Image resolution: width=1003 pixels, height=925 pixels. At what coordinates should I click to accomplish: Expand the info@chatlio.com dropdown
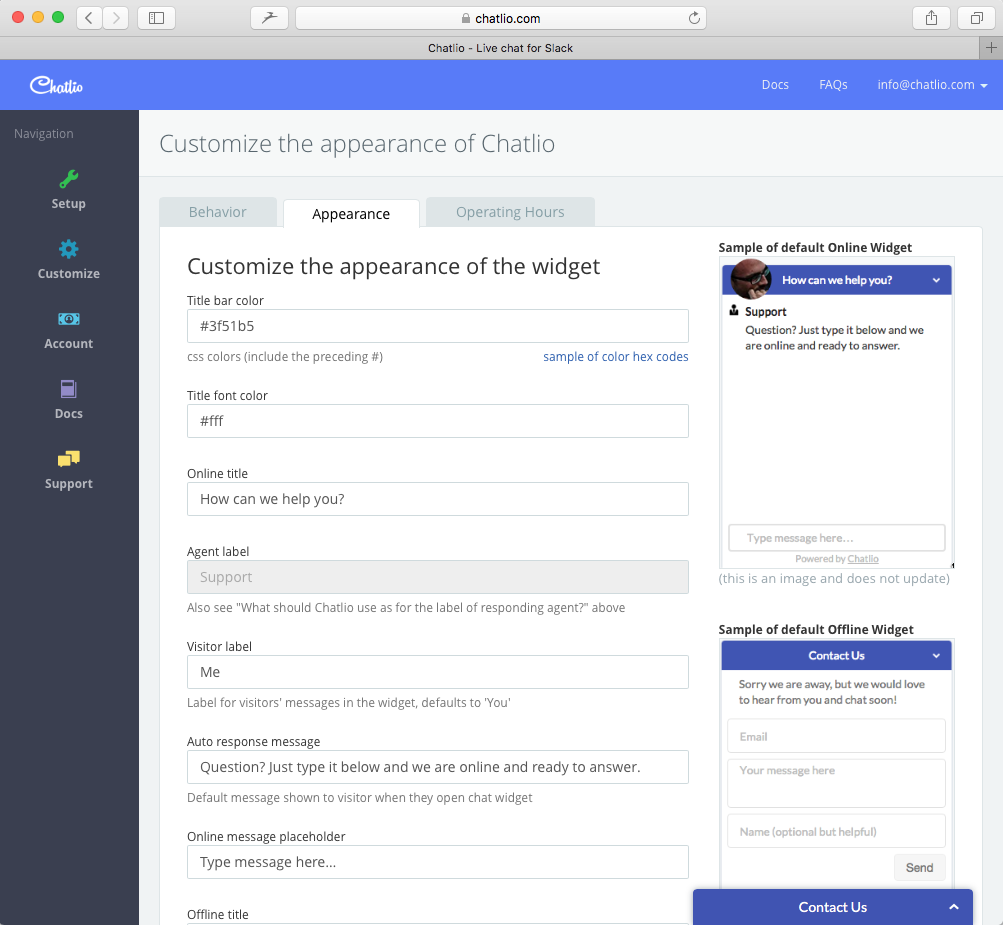point(931,84)
